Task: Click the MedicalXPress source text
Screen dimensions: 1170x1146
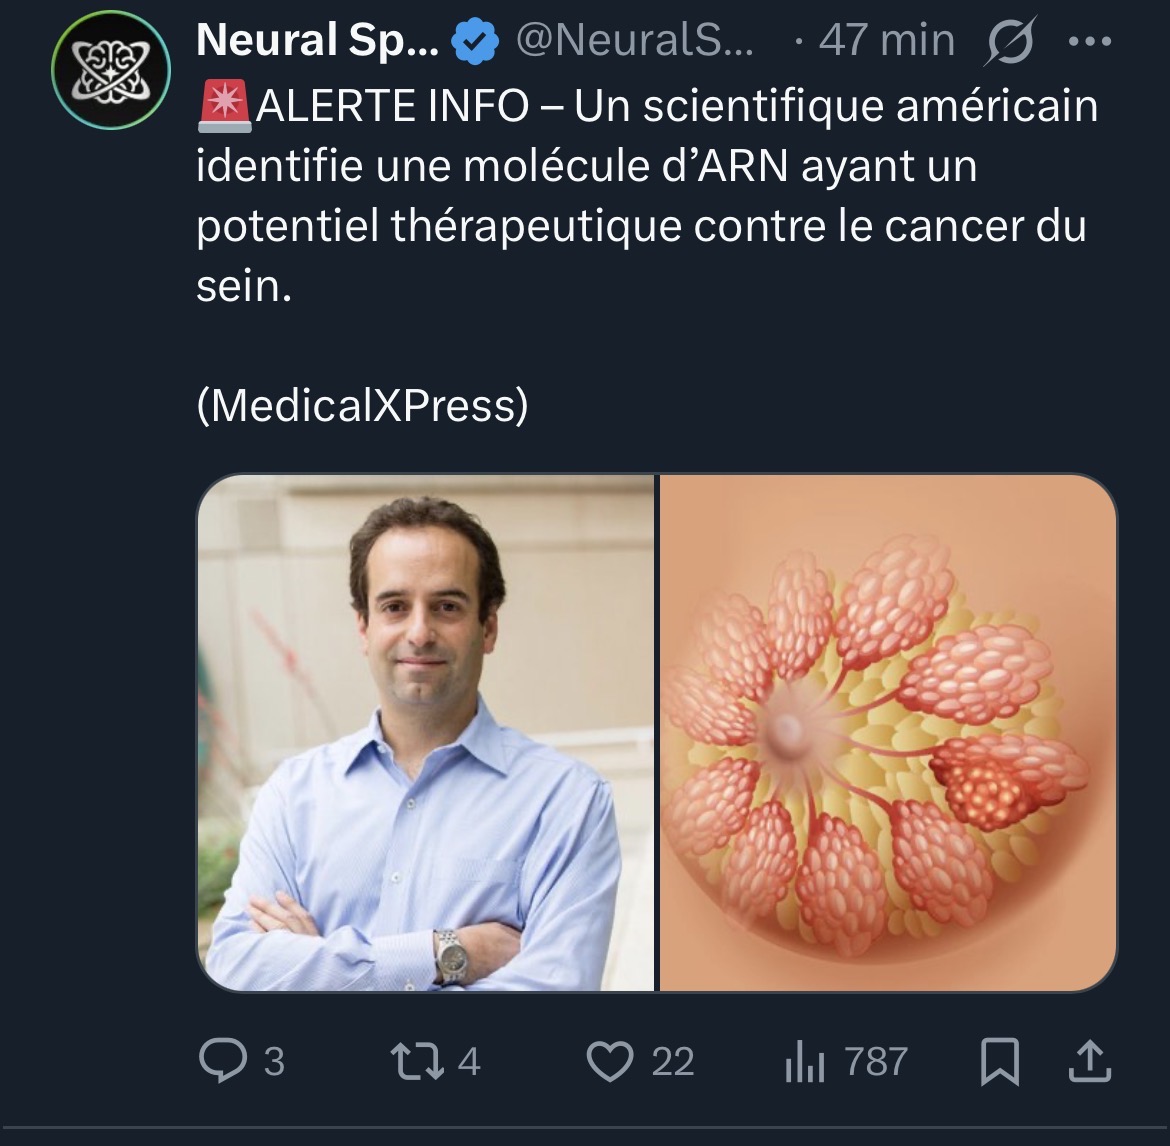Action: point(362,405)
